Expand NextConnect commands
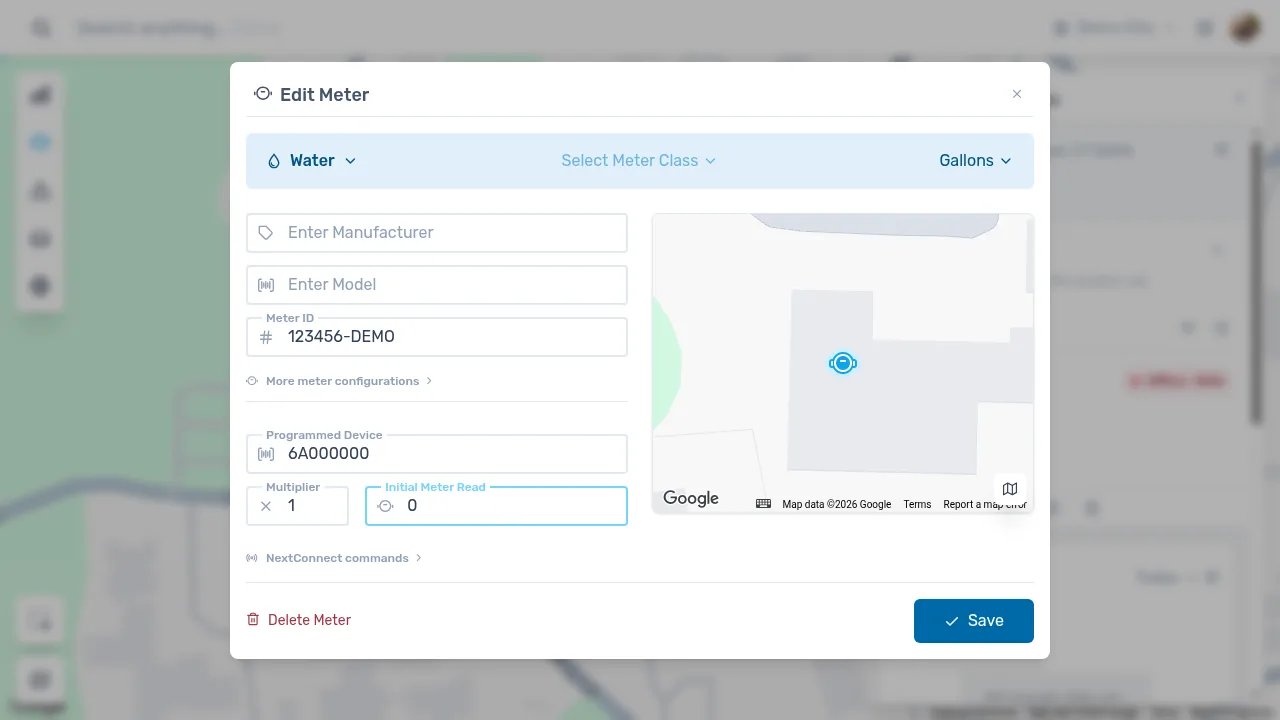The image size is (1280, 720). click(334, 558)
